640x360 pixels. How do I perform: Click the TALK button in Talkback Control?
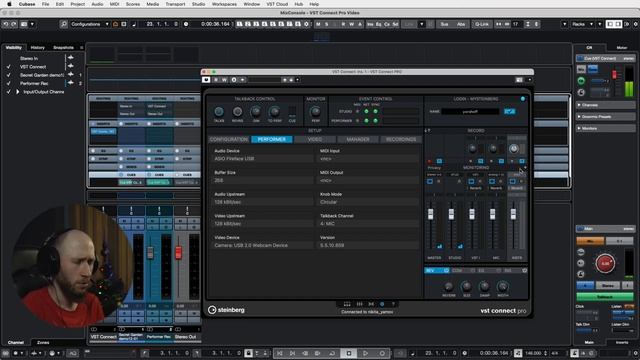[219, 111]
